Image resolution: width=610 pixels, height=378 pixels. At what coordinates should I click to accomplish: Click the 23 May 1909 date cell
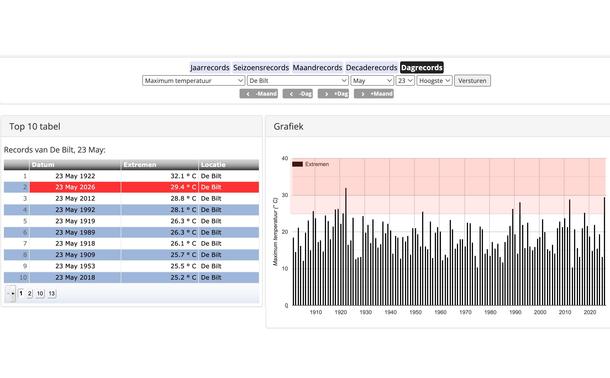[75, 255]
